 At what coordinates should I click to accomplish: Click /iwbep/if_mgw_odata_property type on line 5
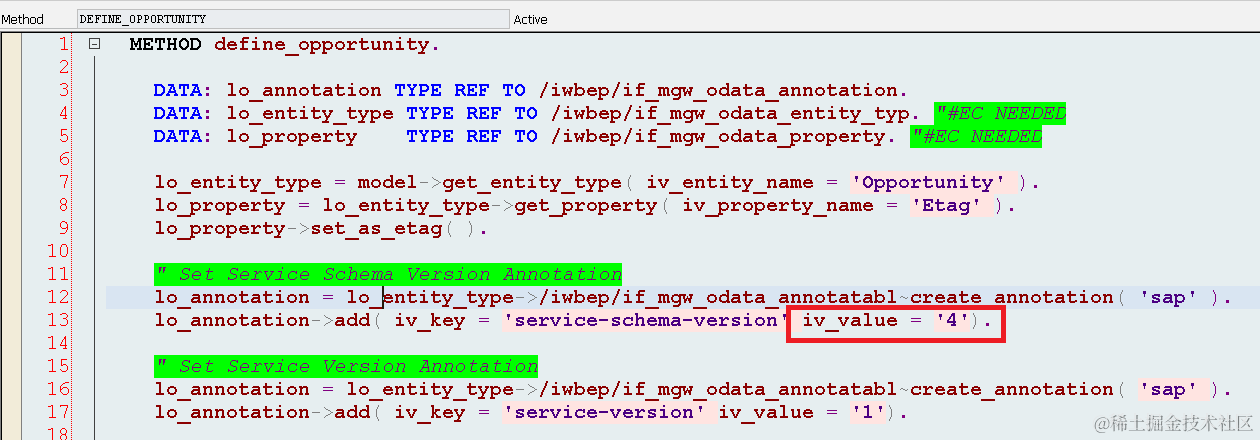(x=717, y=137)
